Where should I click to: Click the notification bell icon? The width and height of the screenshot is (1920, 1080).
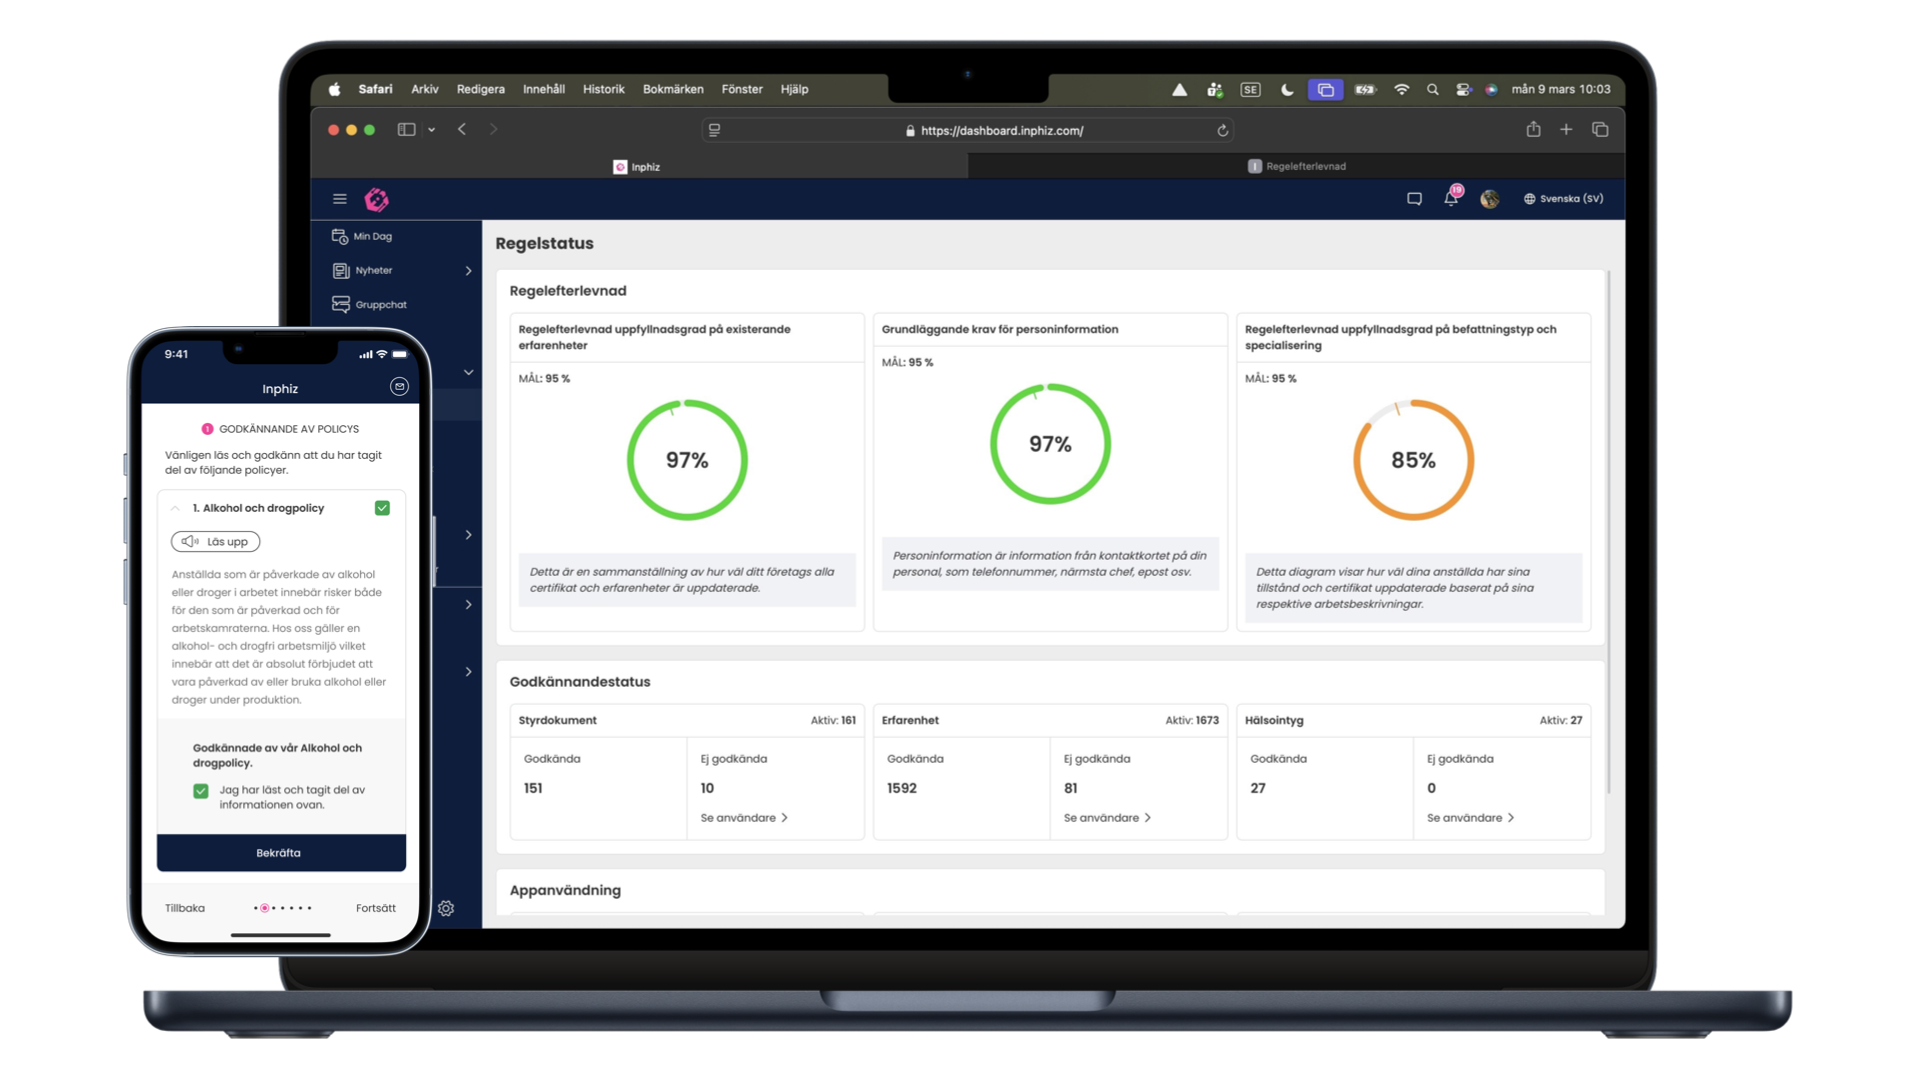[1450, 198]
